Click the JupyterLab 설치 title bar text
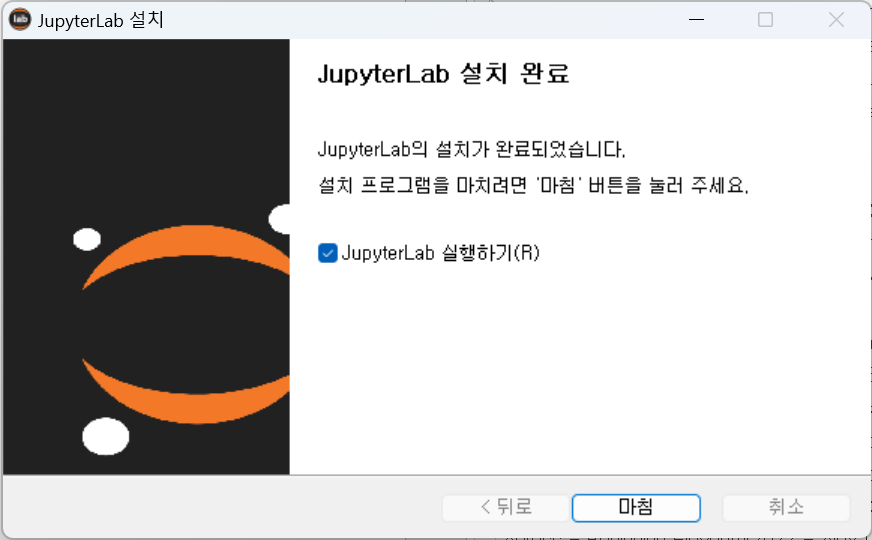Image resolution: width=872 pixels, height=540 pixels. tap(101, 21)
